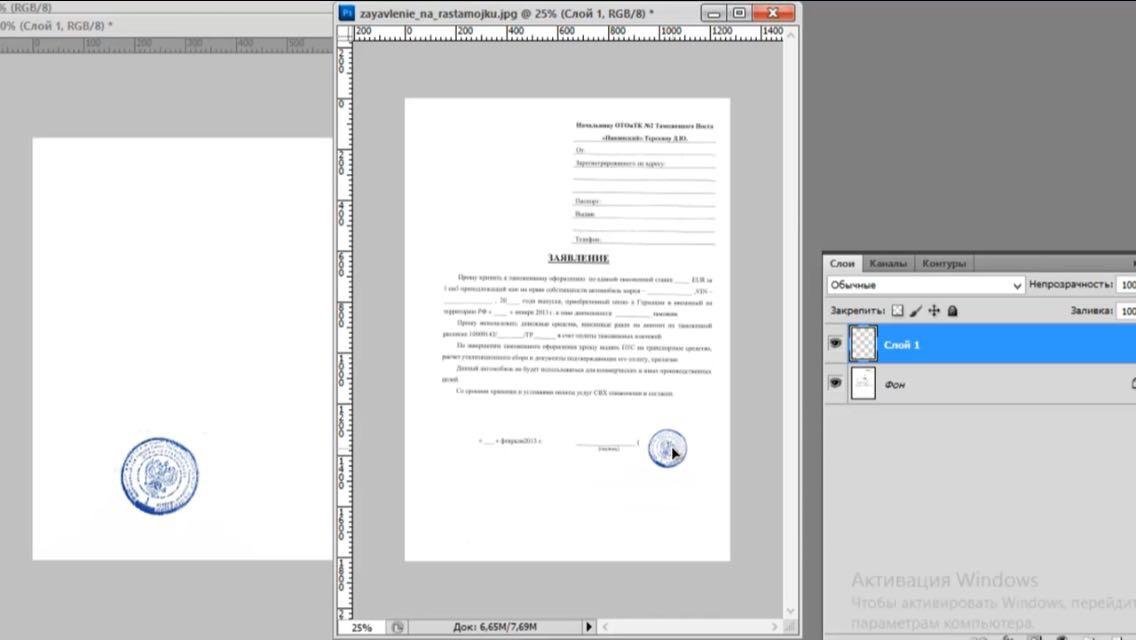This screenshot has height=640, width=1136.
Task: Expand the document status info arrow menu
Action: click(588, 627)
